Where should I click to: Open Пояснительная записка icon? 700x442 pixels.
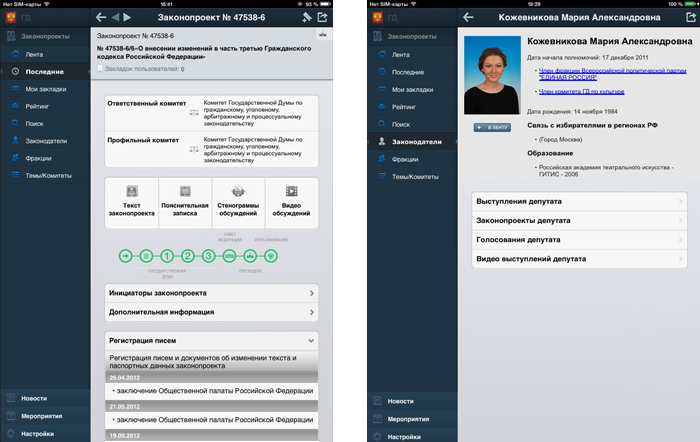click(x=184, y=191)
